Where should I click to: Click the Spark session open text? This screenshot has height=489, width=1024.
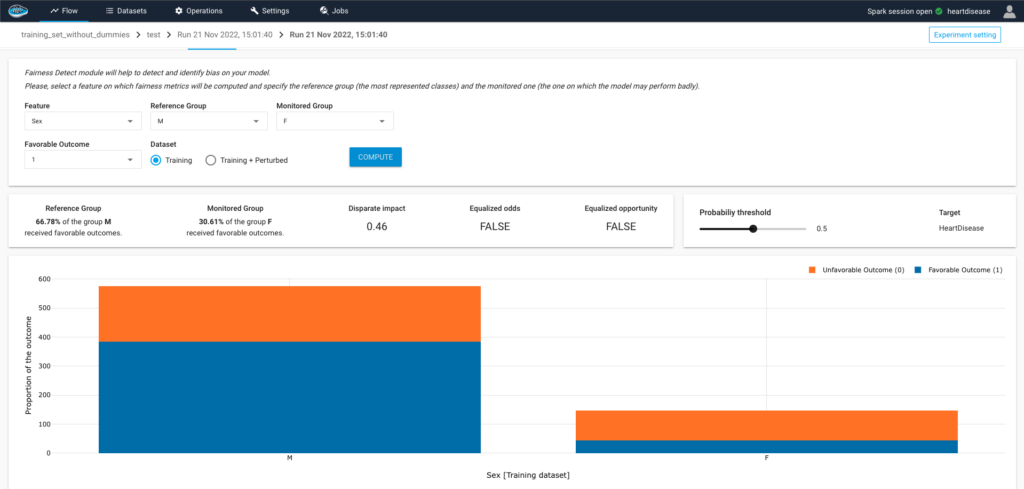tap(899, 11)
